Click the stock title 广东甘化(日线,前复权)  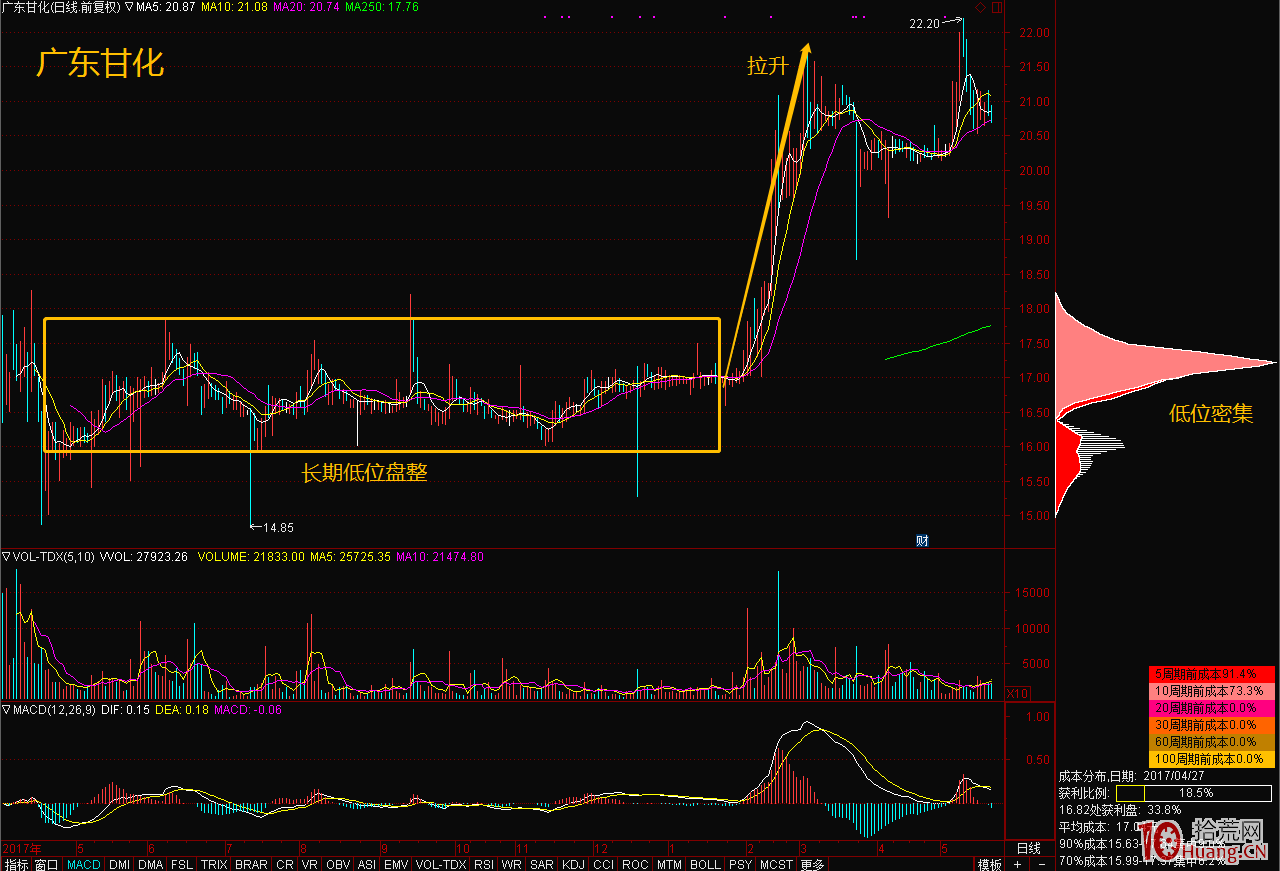(60, 7)
